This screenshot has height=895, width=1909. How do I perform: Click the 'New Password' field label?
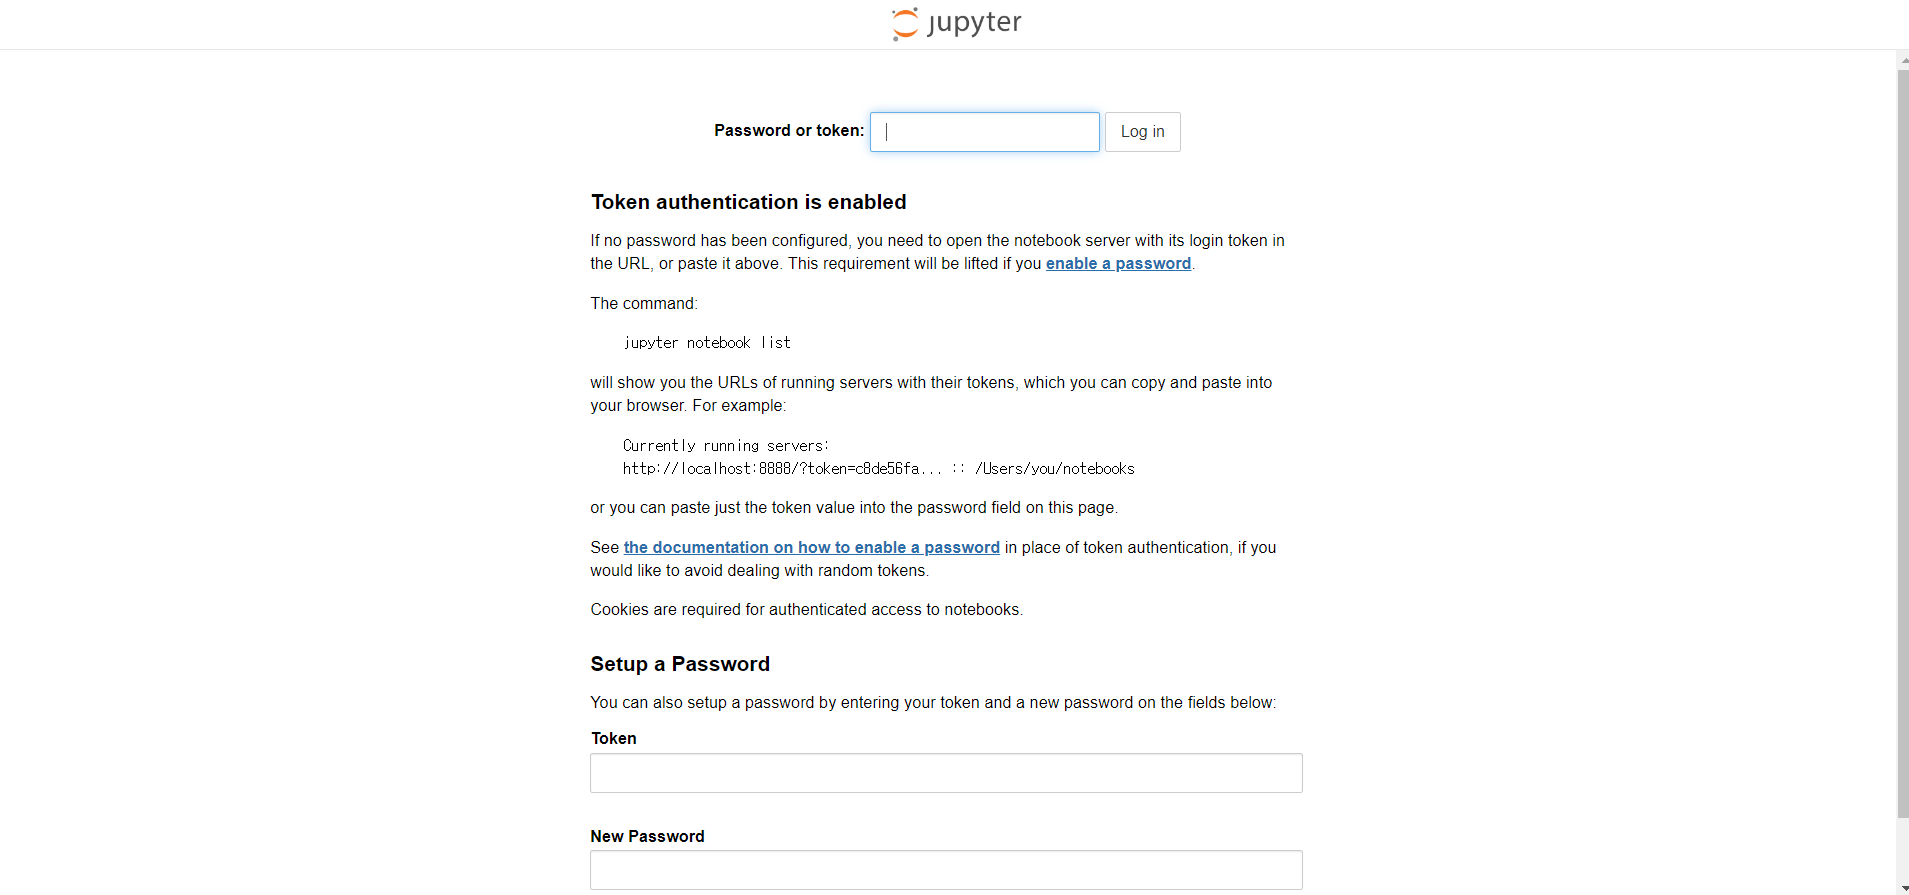tap(647, 837)
